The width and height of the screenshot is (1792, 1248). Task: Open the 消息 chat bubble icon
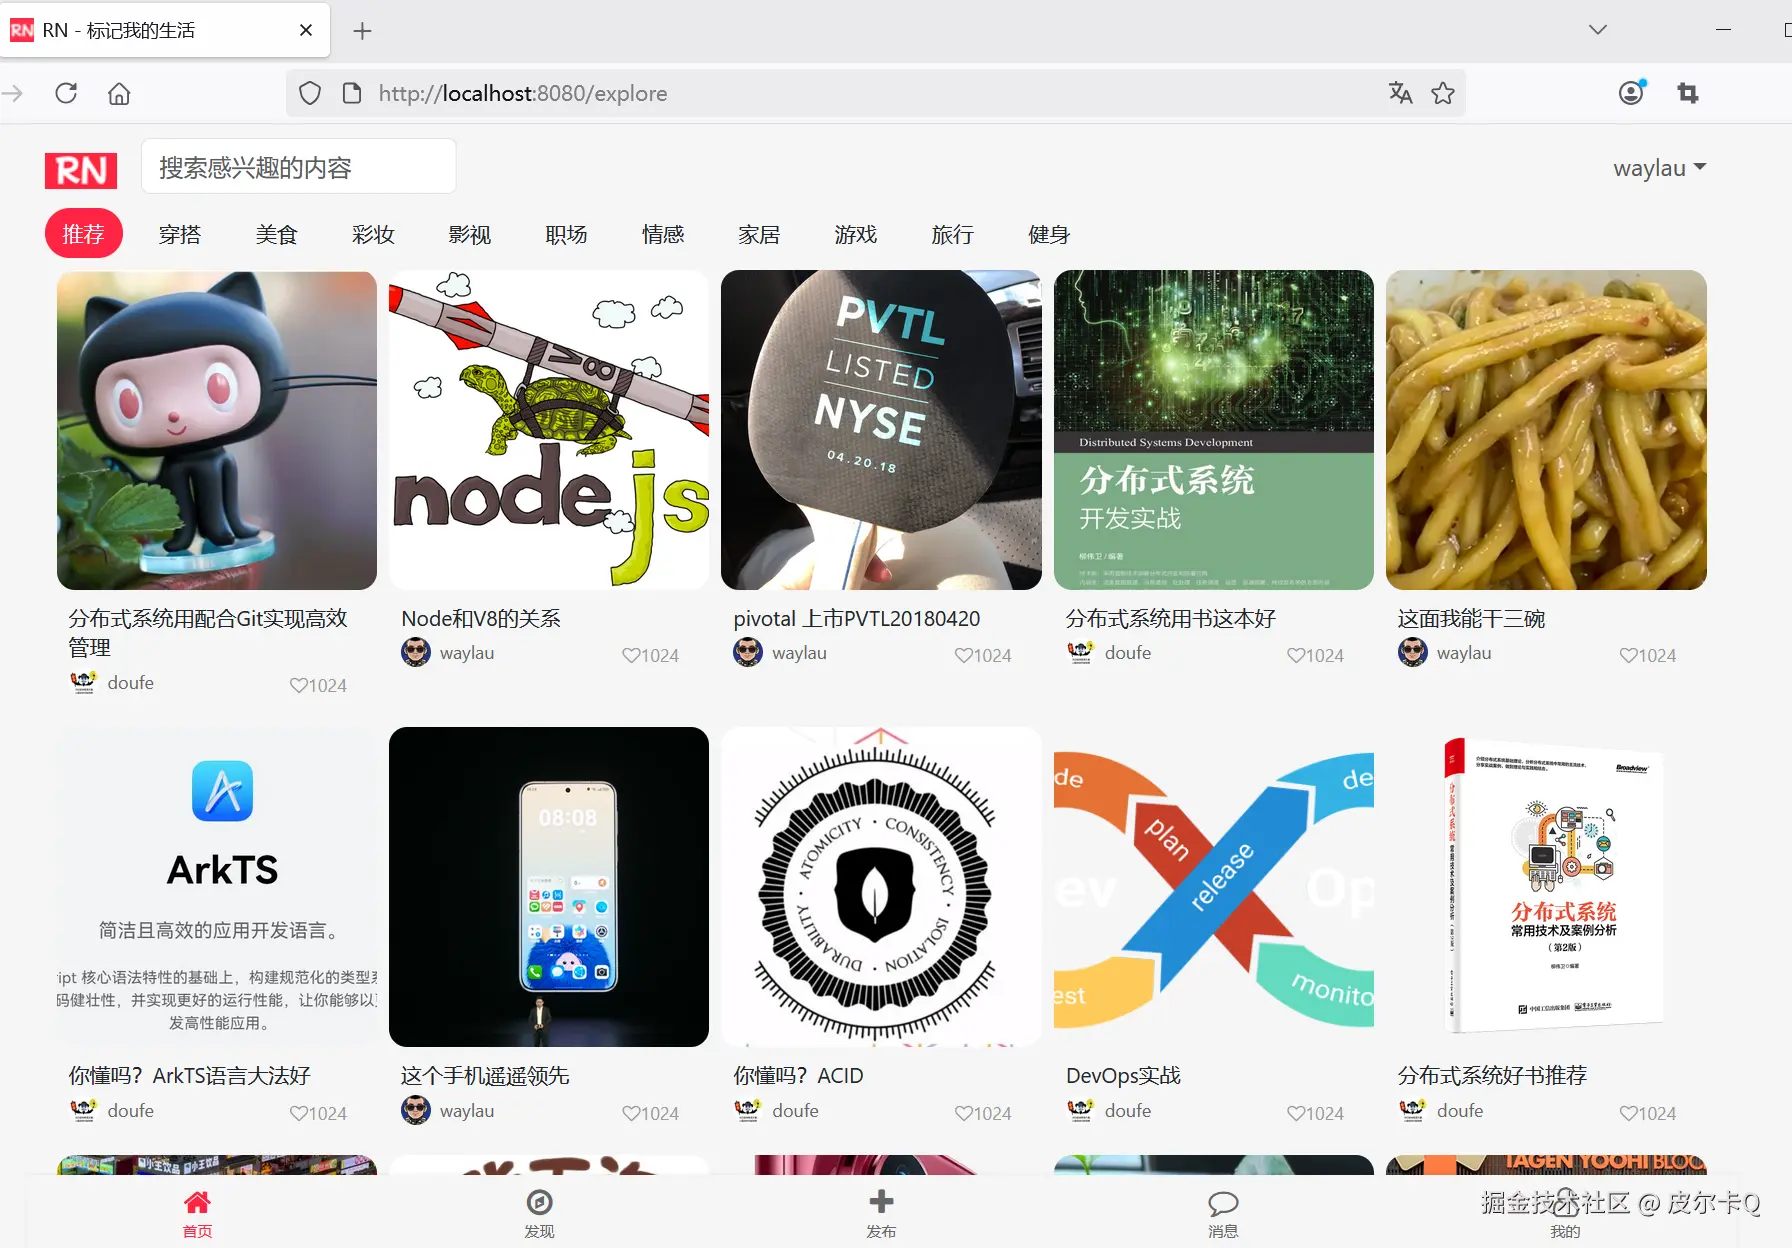(1223, 1202)
